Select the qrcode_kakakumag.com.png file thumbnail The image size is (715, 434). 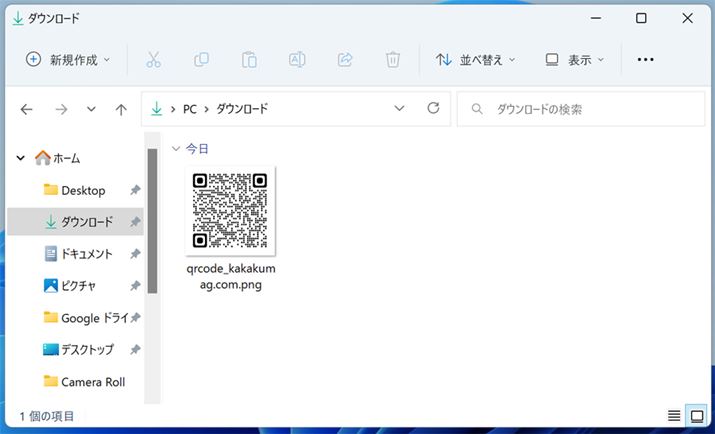coord(230,211)
